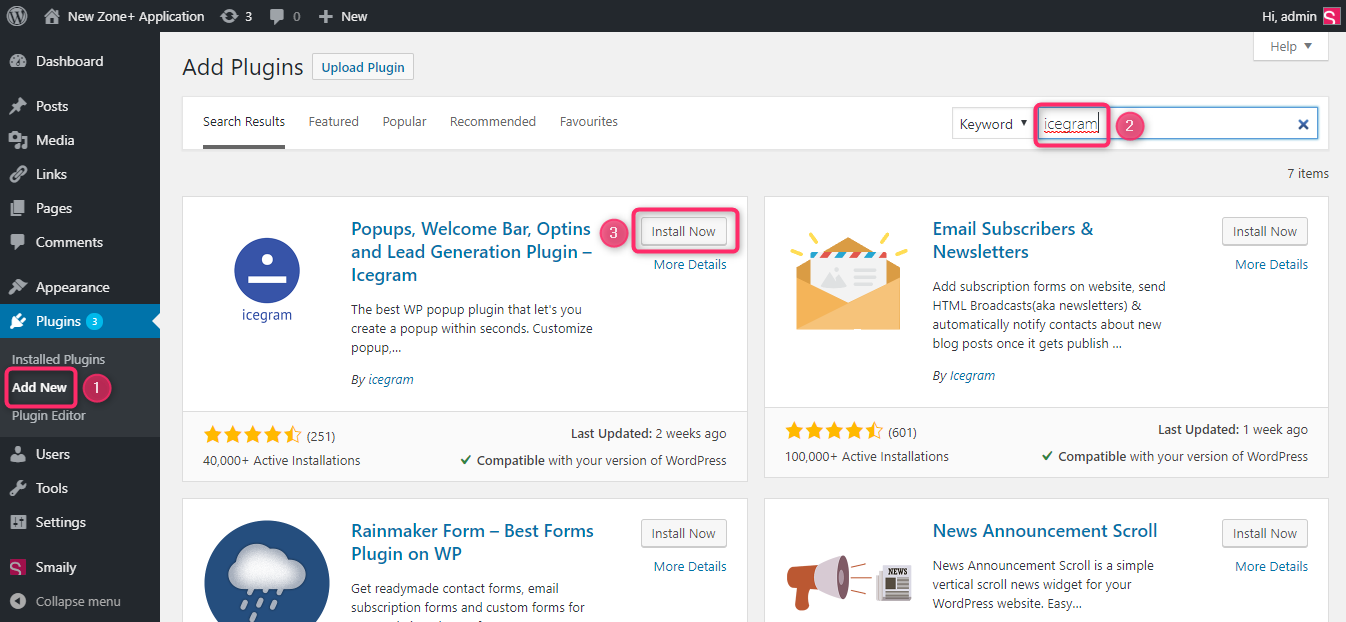Open Dashboard from the sidebar
The height and width of the screenshot is (622, 1346).
[x=80, y=61]
